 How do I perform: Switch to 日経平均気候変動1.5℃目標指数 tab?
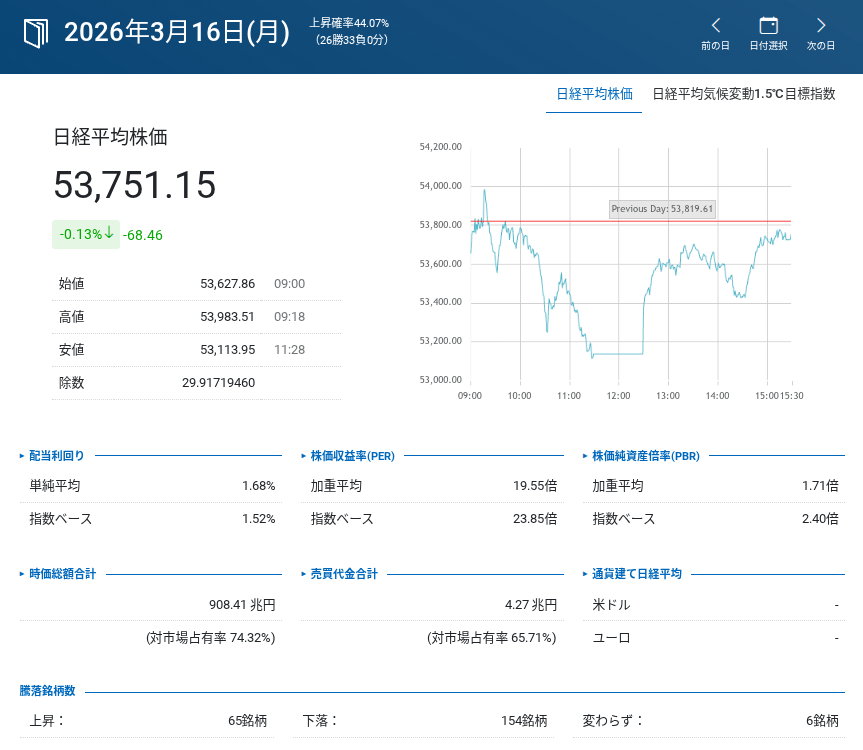(743, 94)
